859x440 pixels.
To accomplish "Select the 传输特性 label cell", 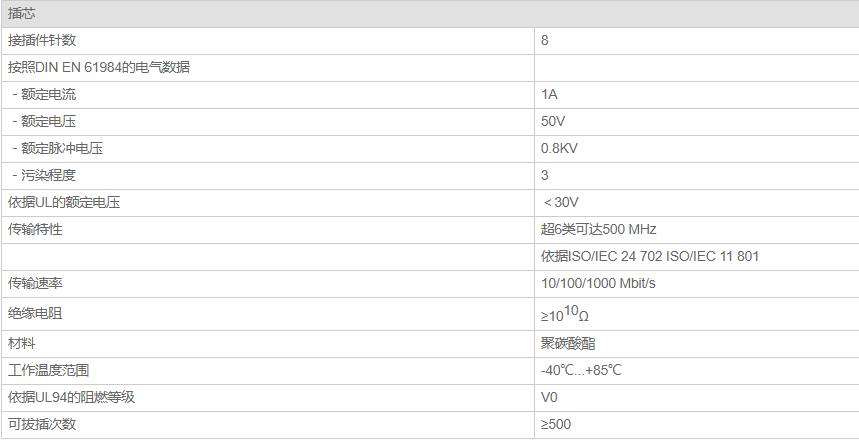I will [x=35, y=229].
